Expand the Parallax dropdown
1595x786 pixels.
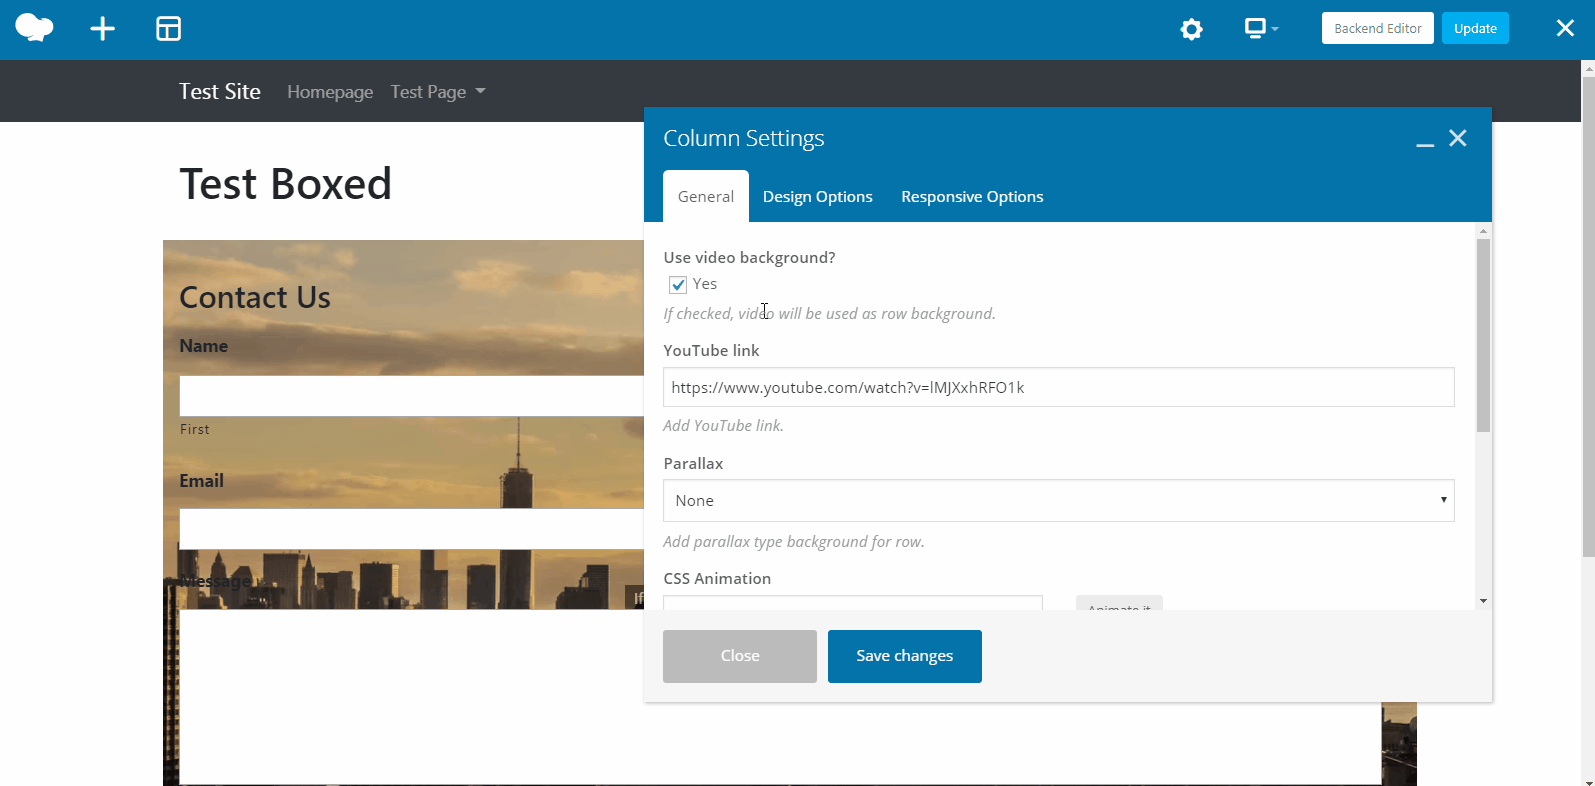1058,501
